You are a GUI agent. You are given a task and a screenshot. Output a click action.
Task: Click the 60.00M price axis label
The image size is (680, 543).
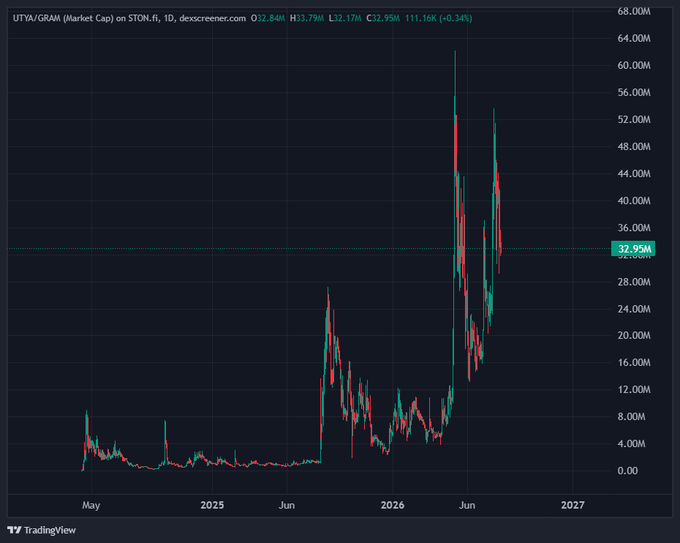tap(634, 65)
